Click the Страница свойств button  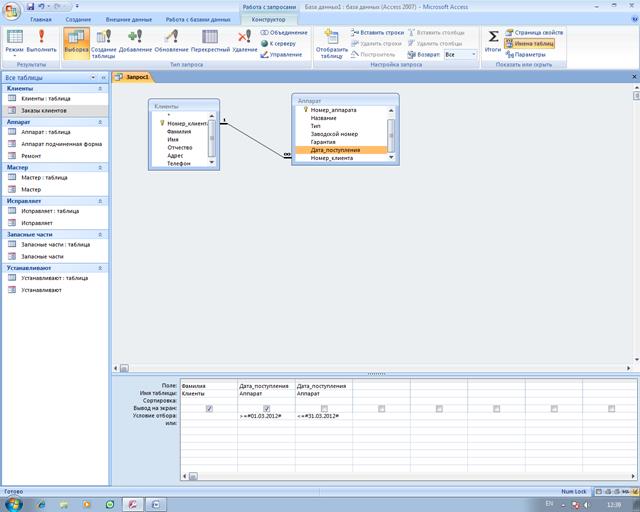pyautogui.click(x=538, y=33)
